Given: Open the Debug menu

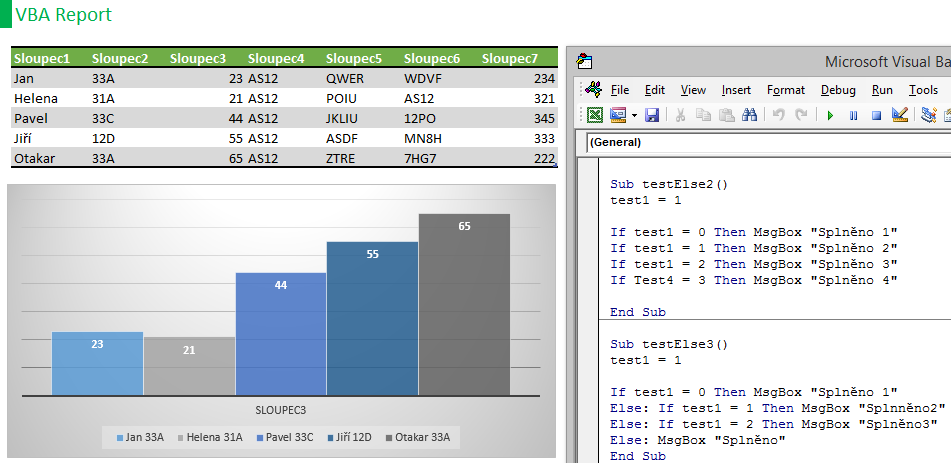Looking at the screenshot, I should click(x=838, y=90).
